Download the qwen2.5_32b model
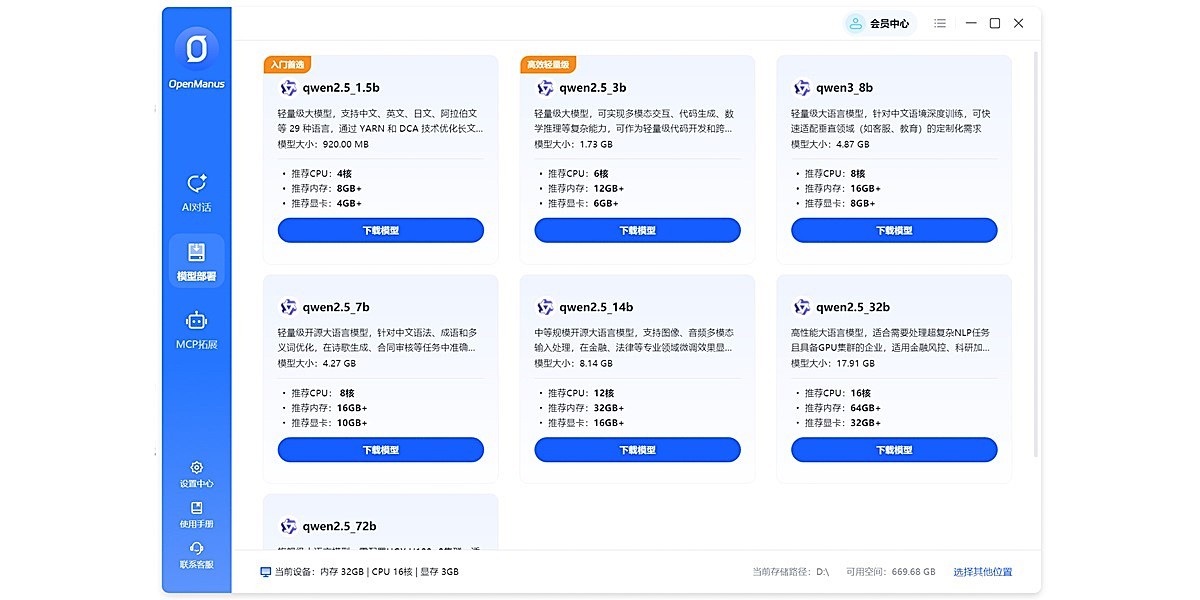The image size is (1200, 600). pos(894,450)
